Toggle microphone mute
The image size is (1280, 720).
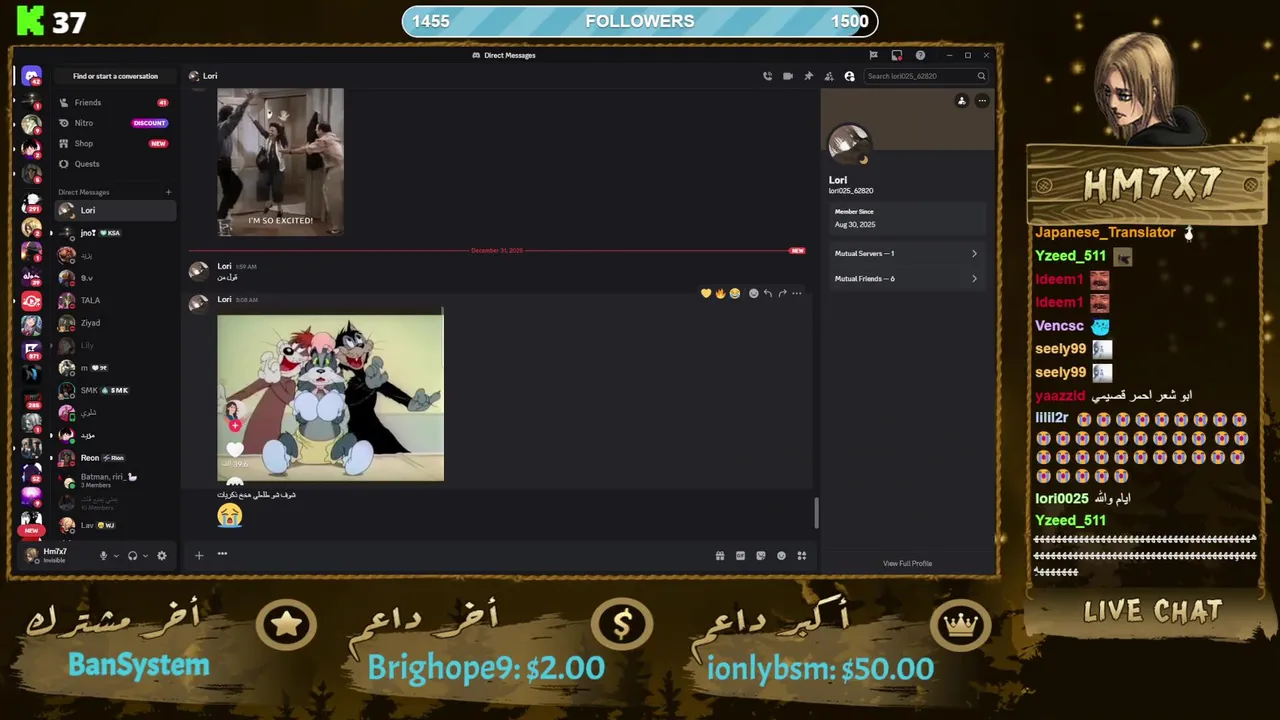click(103, 556)
